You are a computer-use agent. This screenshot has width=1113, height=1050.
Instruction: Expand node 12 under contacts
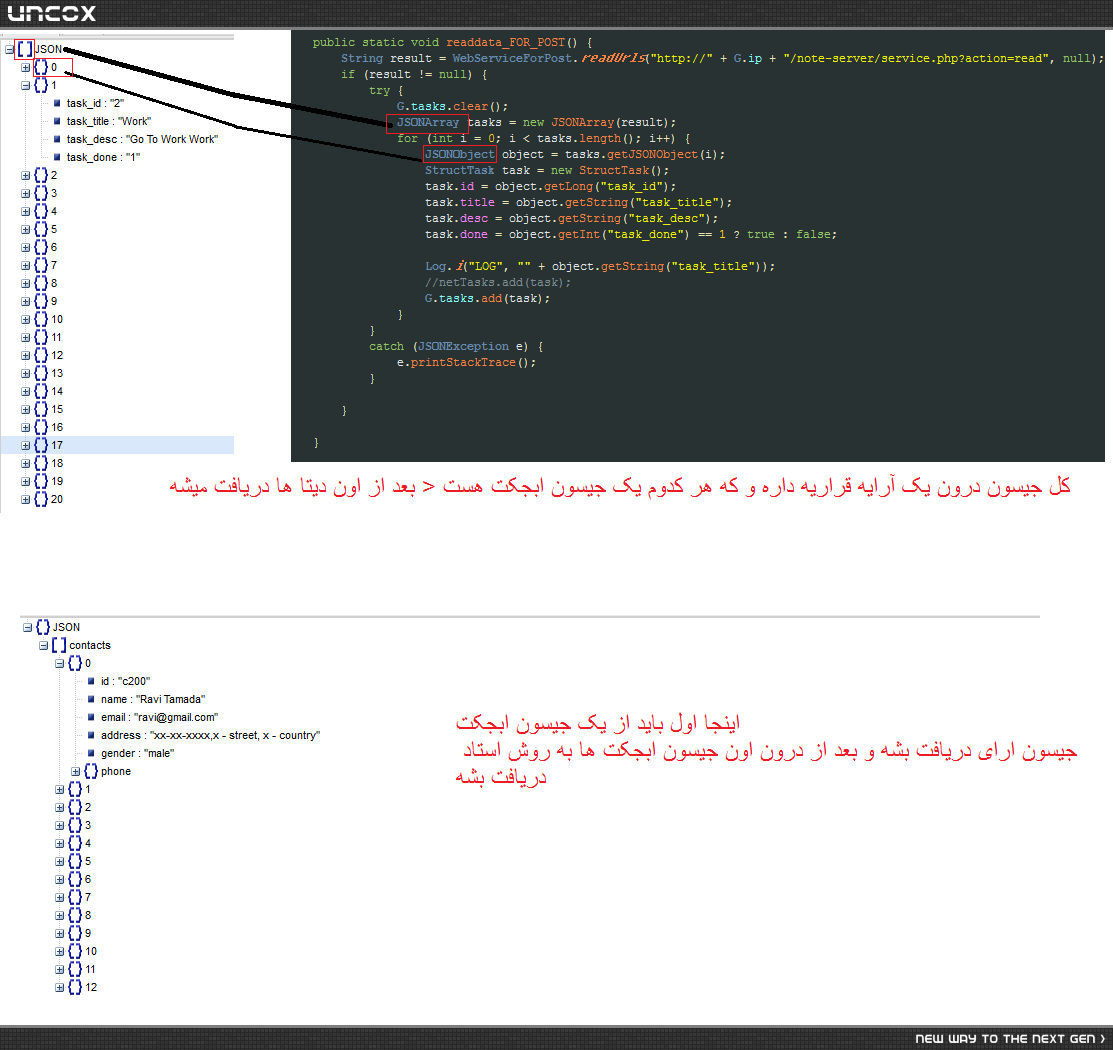click(x=60, y=987)
